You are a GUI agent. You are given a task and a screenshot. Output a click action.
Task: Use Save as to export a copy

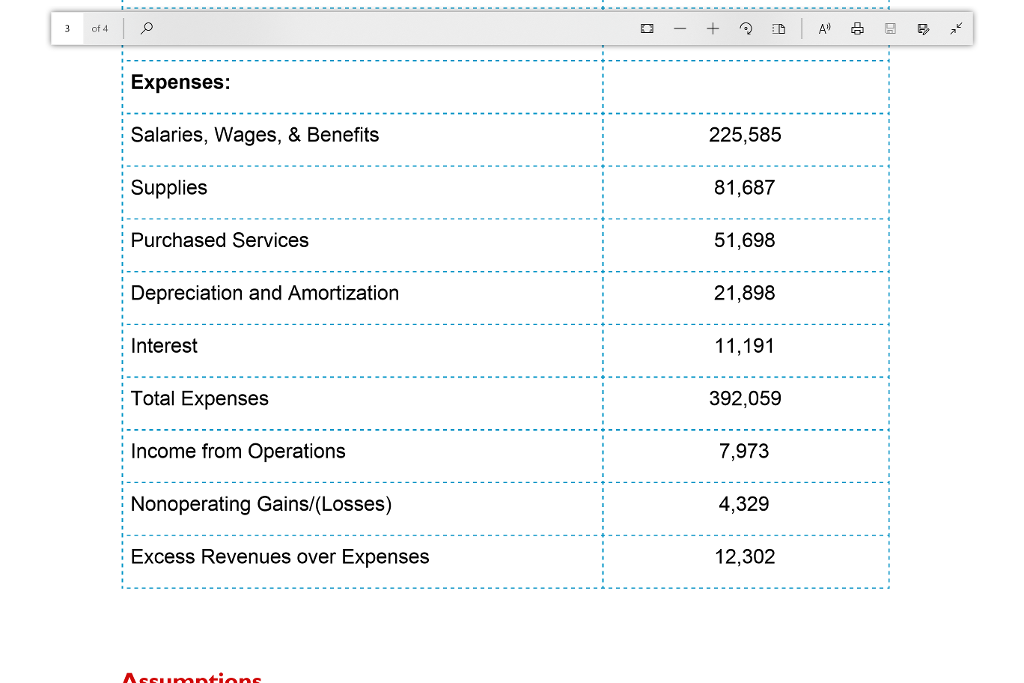[x=923, y=28]
